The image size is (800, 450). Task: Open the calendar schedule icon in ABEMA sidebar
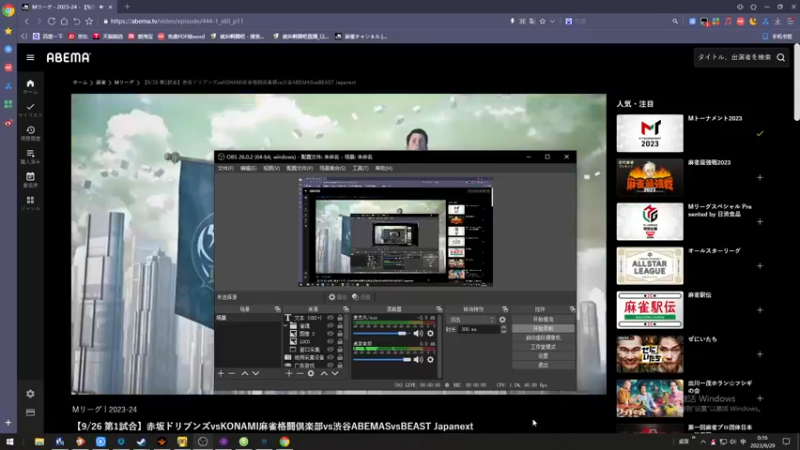pos(30,177)
